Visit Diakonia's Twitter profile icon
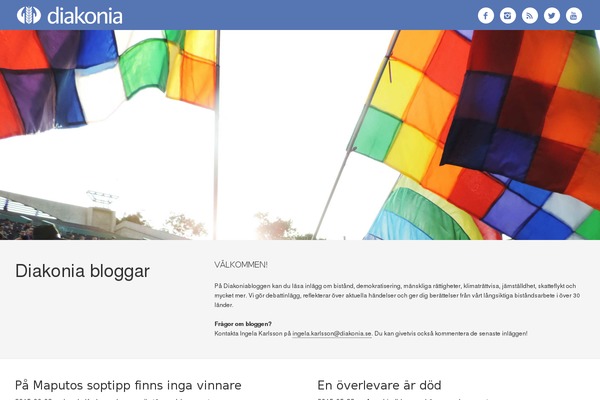 click(552, 16)
